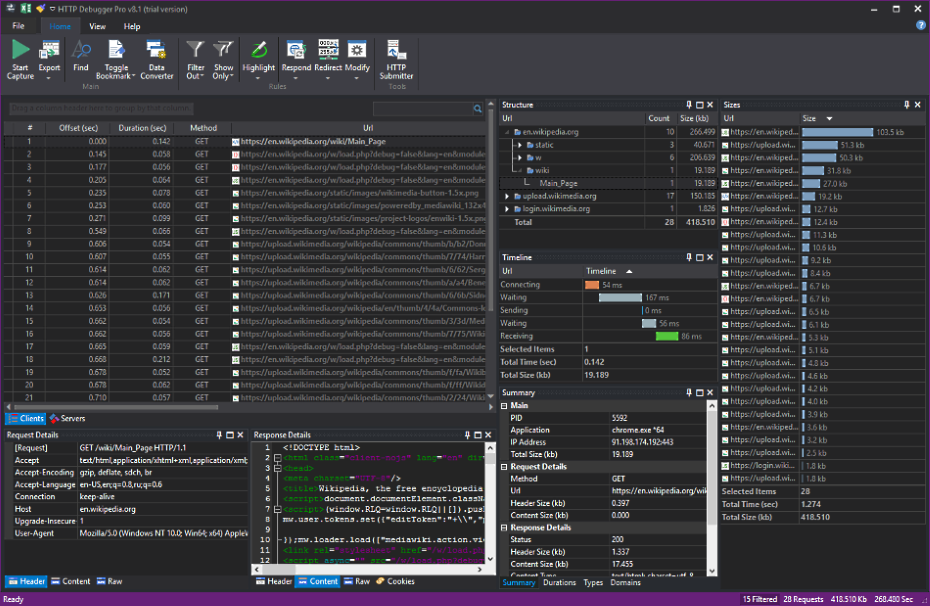Open the File menu
The width and height of the screenshot is (930, 606).
(x=18, y=26)
